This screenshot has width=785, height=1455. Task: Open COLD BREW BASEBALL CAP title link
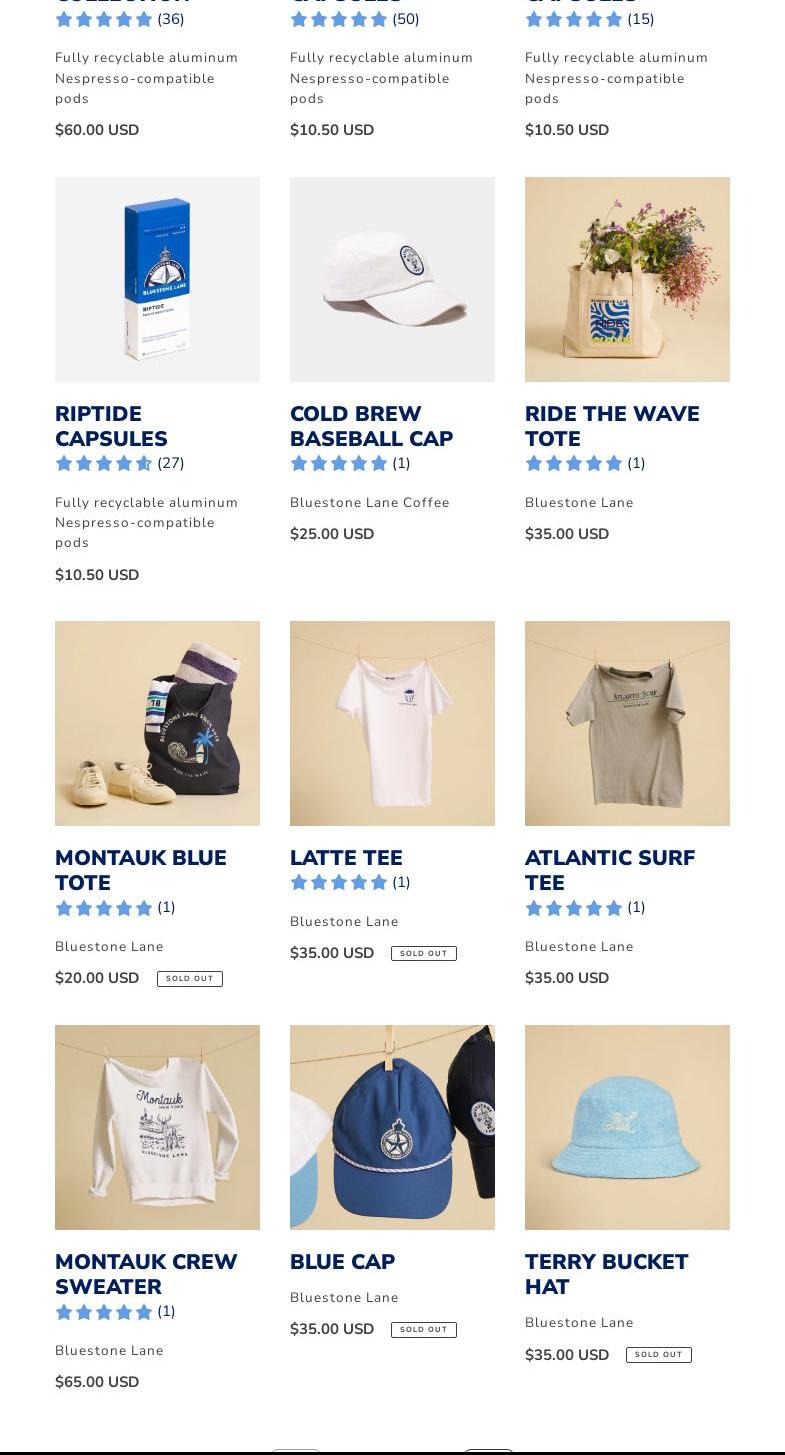tap(371, 426)
